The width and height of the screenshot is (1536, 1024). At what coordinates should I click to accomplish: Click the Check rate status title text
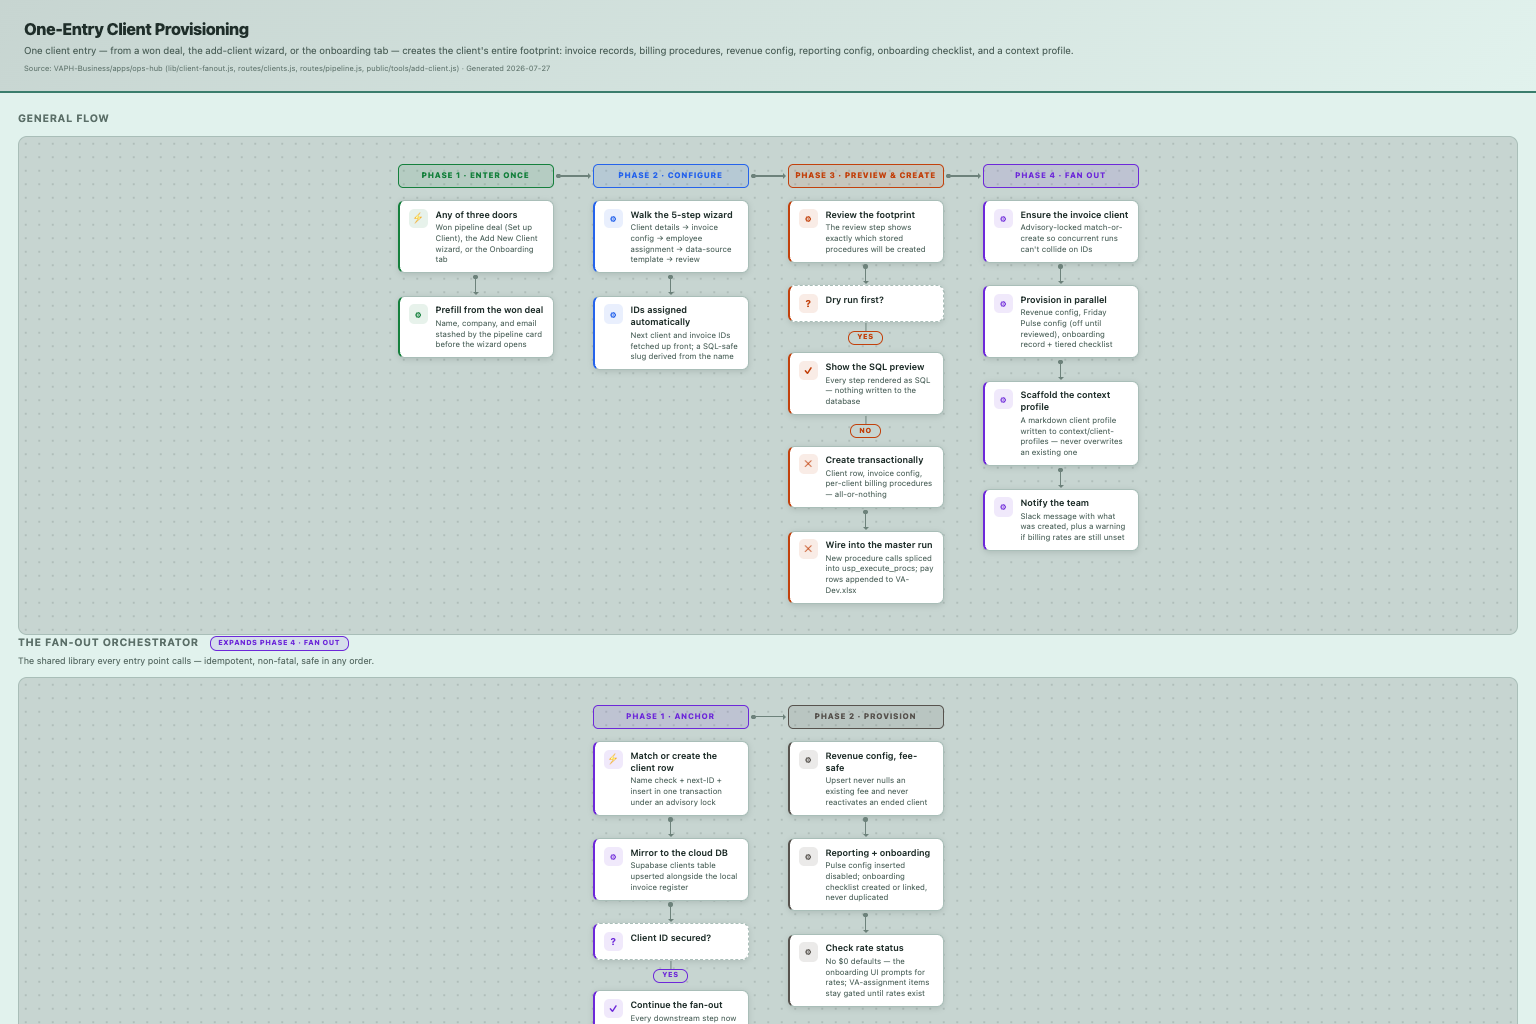864,948
